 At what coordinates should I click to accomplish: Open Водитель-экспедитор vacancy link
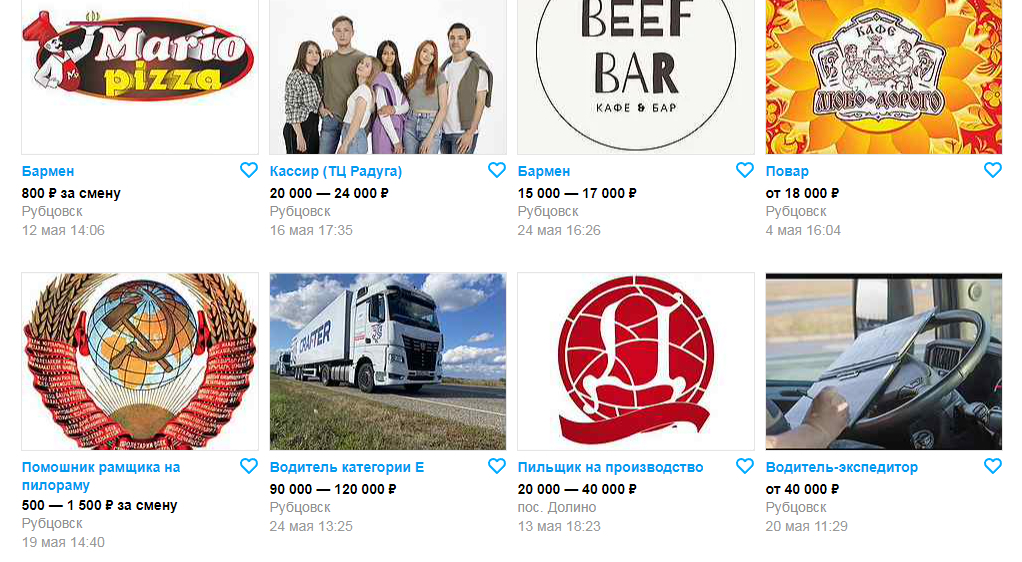click(x=841, y=467)
